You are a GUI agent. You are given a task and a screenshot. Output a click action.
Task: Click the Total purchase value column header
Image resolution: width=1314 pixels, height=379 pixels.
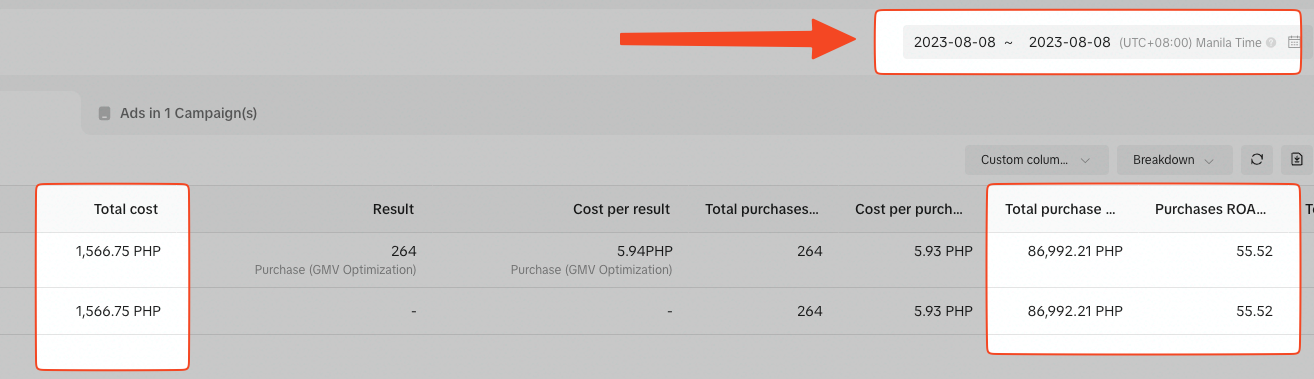[x=1060, y=209]
